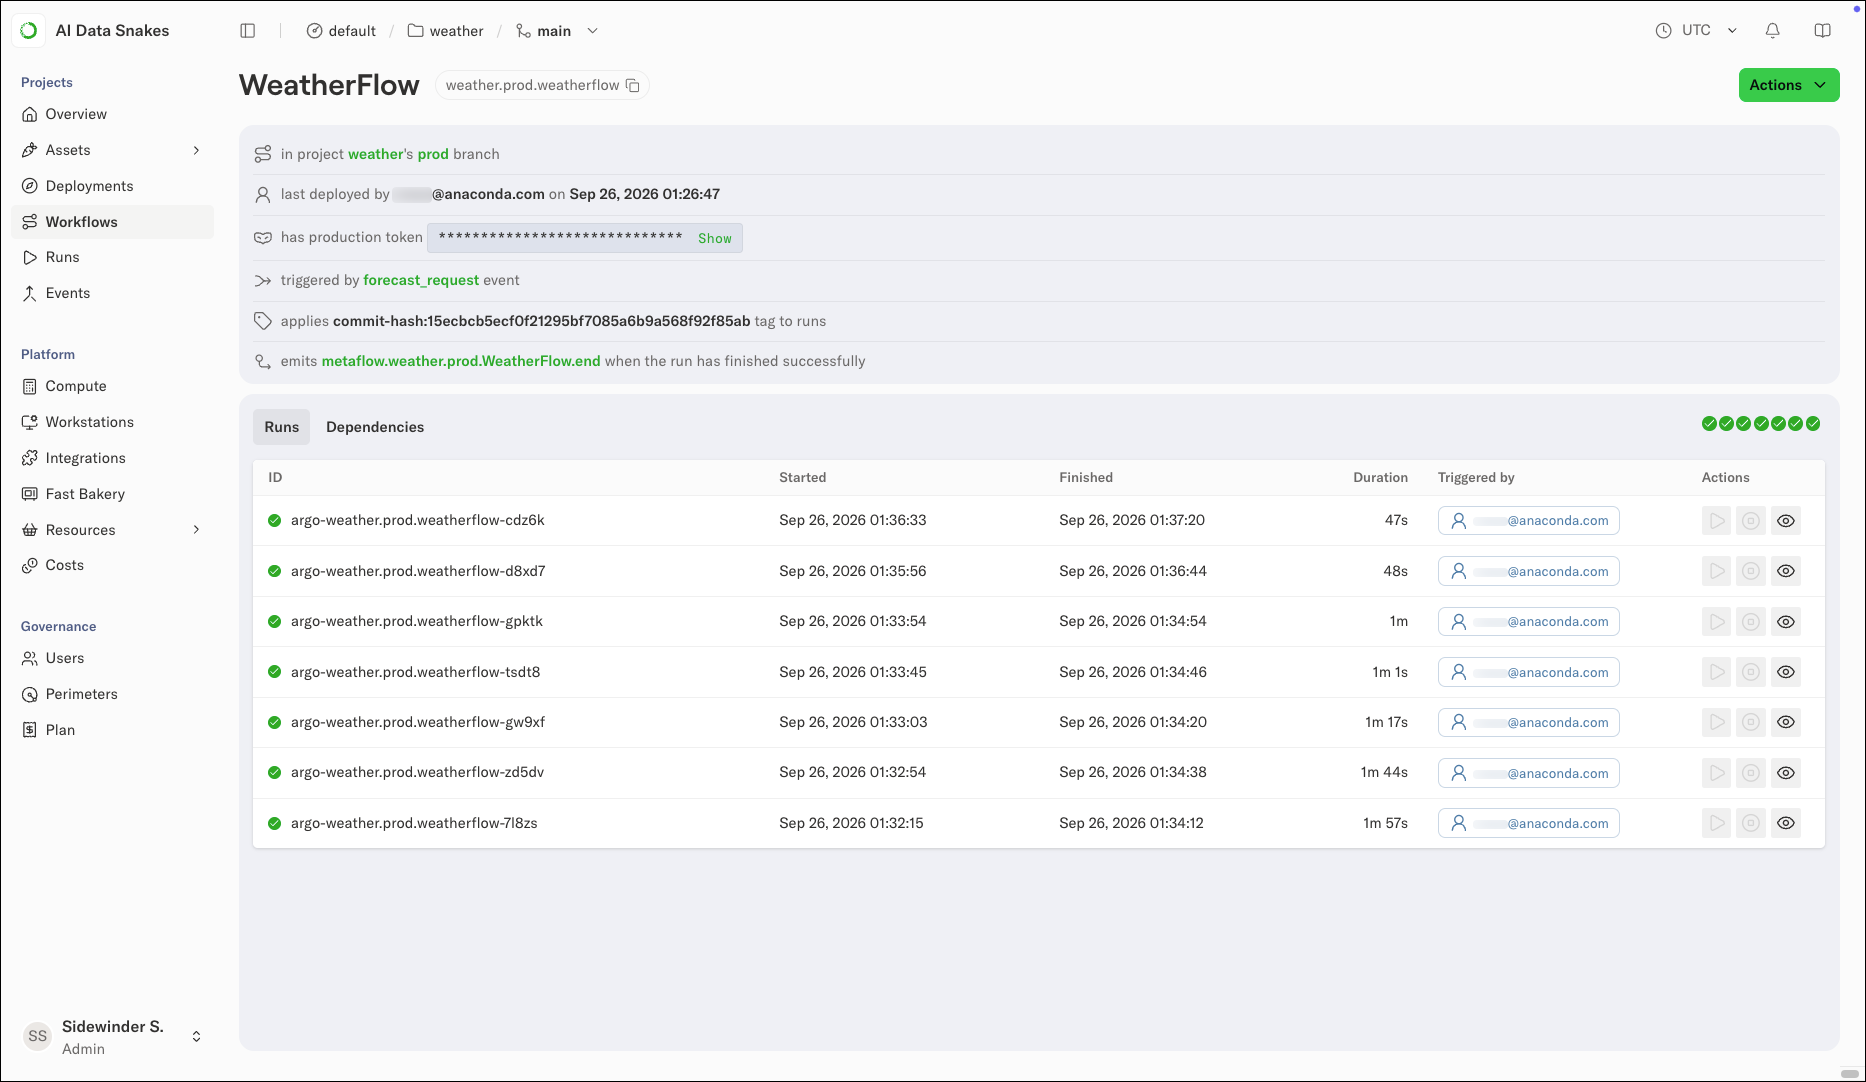
Task: Show the hidden production token
Action: 714,238
